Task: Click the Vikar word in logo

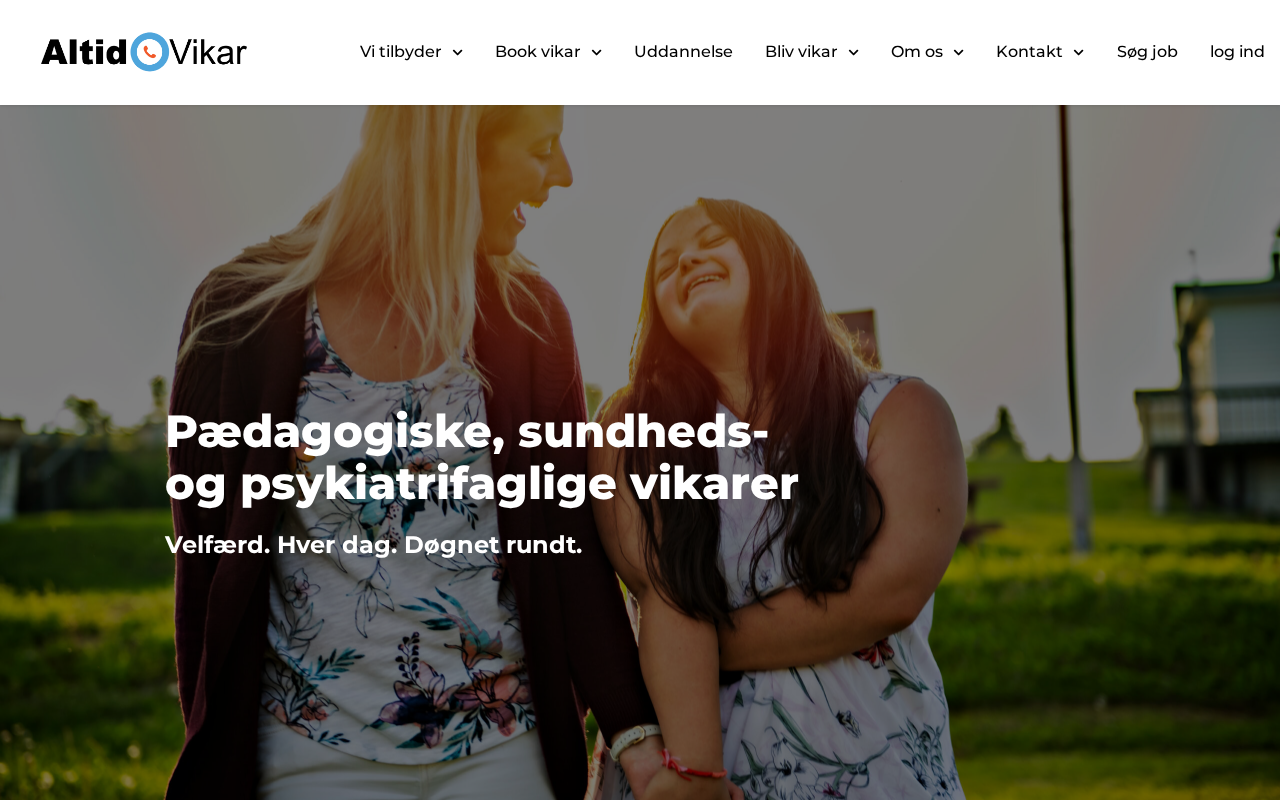Action: 208,52
